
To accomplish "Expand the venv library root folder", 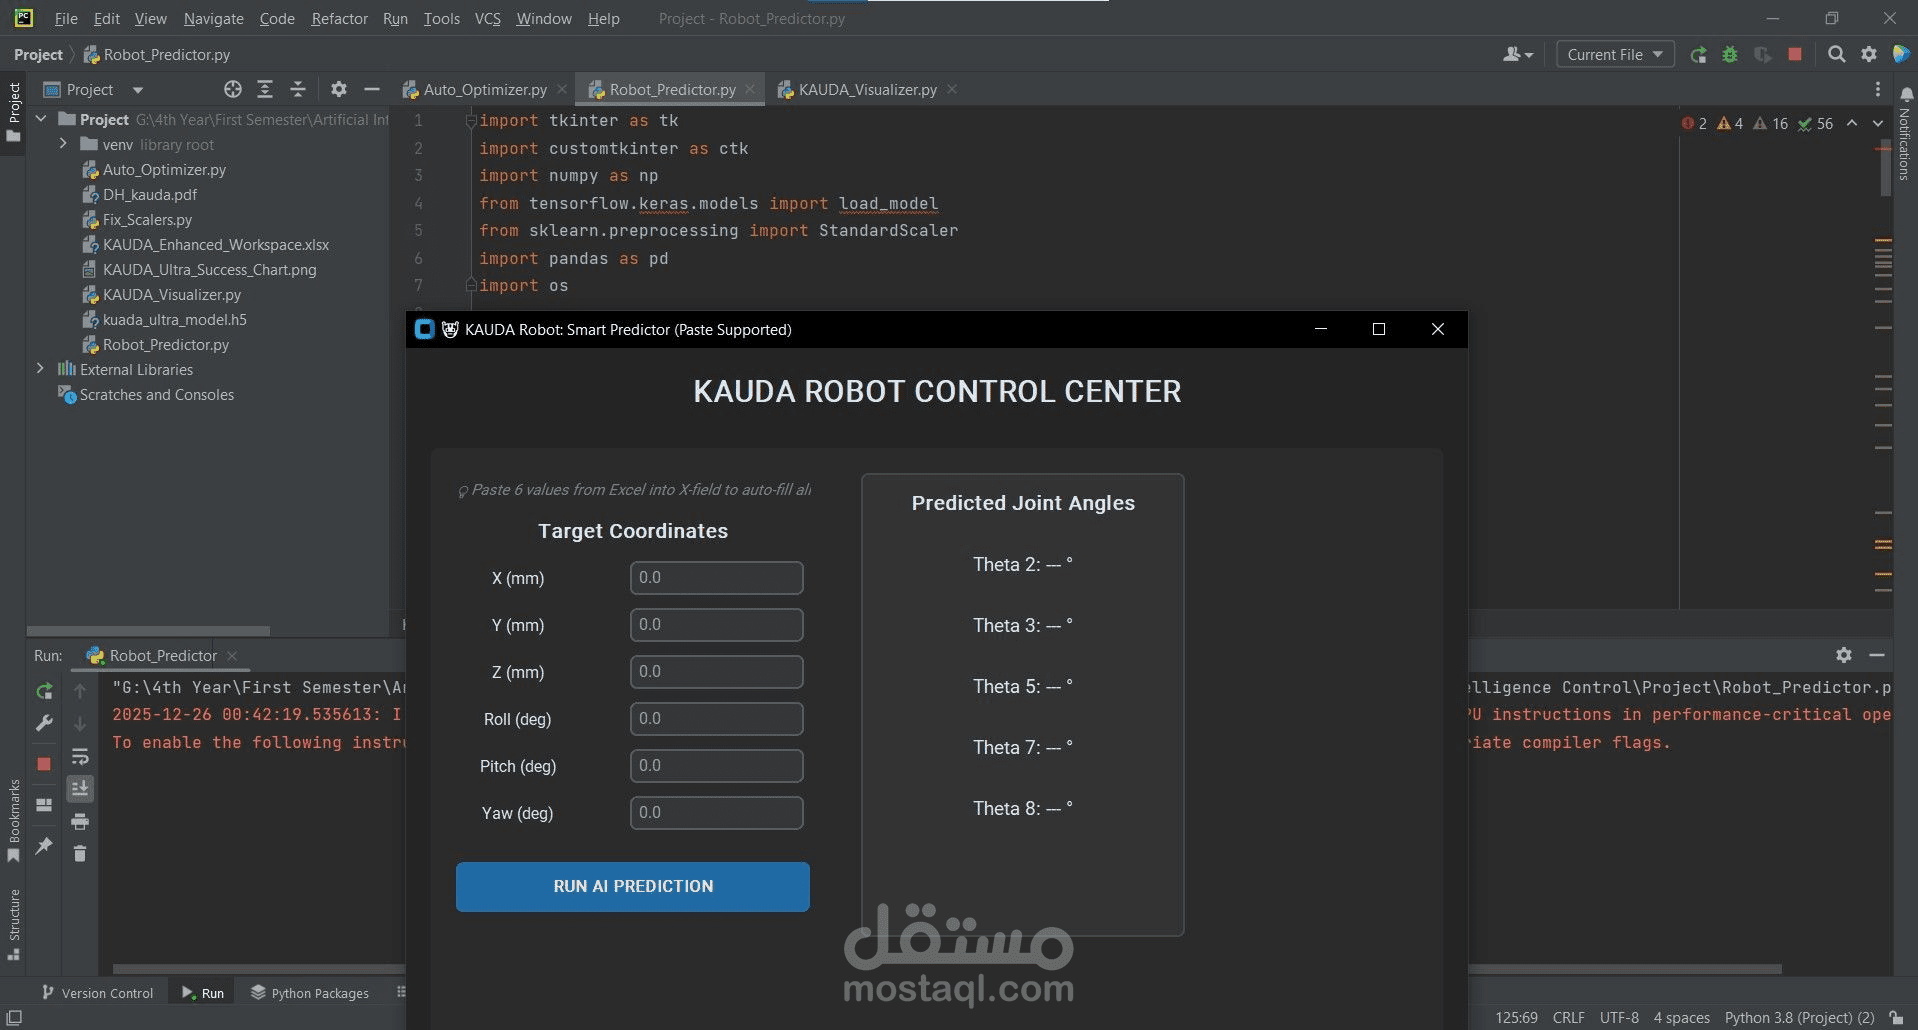I will (63, 144).
